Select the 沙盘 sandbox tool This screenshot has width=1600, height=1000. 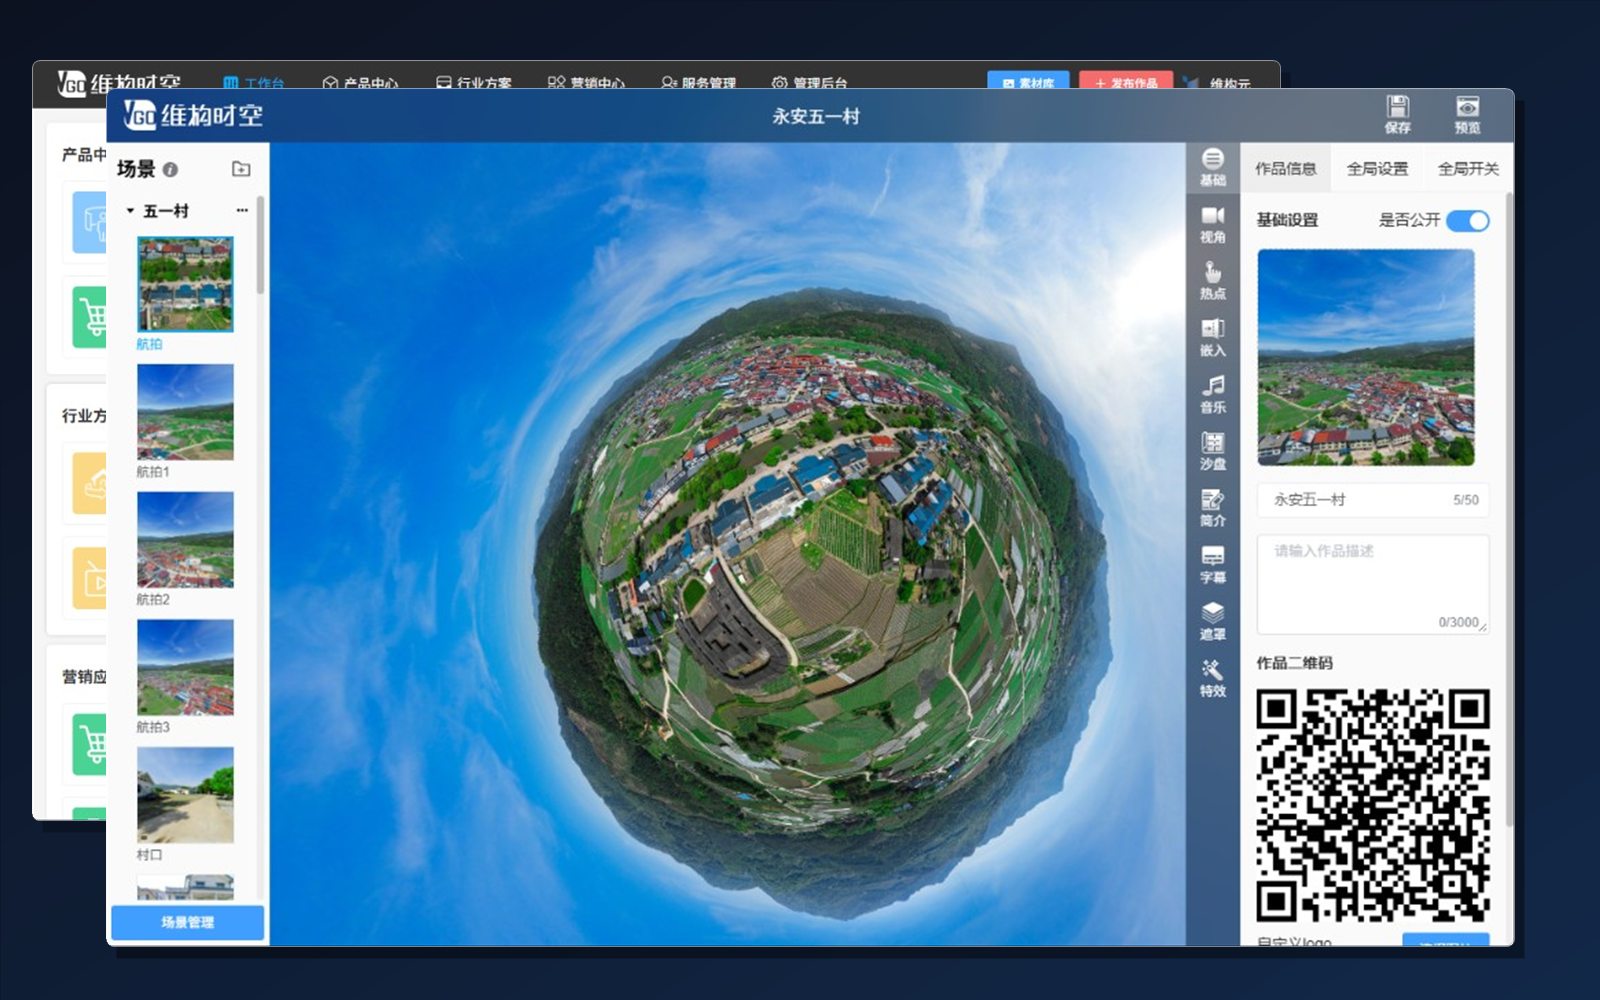tap(1212, 451)
